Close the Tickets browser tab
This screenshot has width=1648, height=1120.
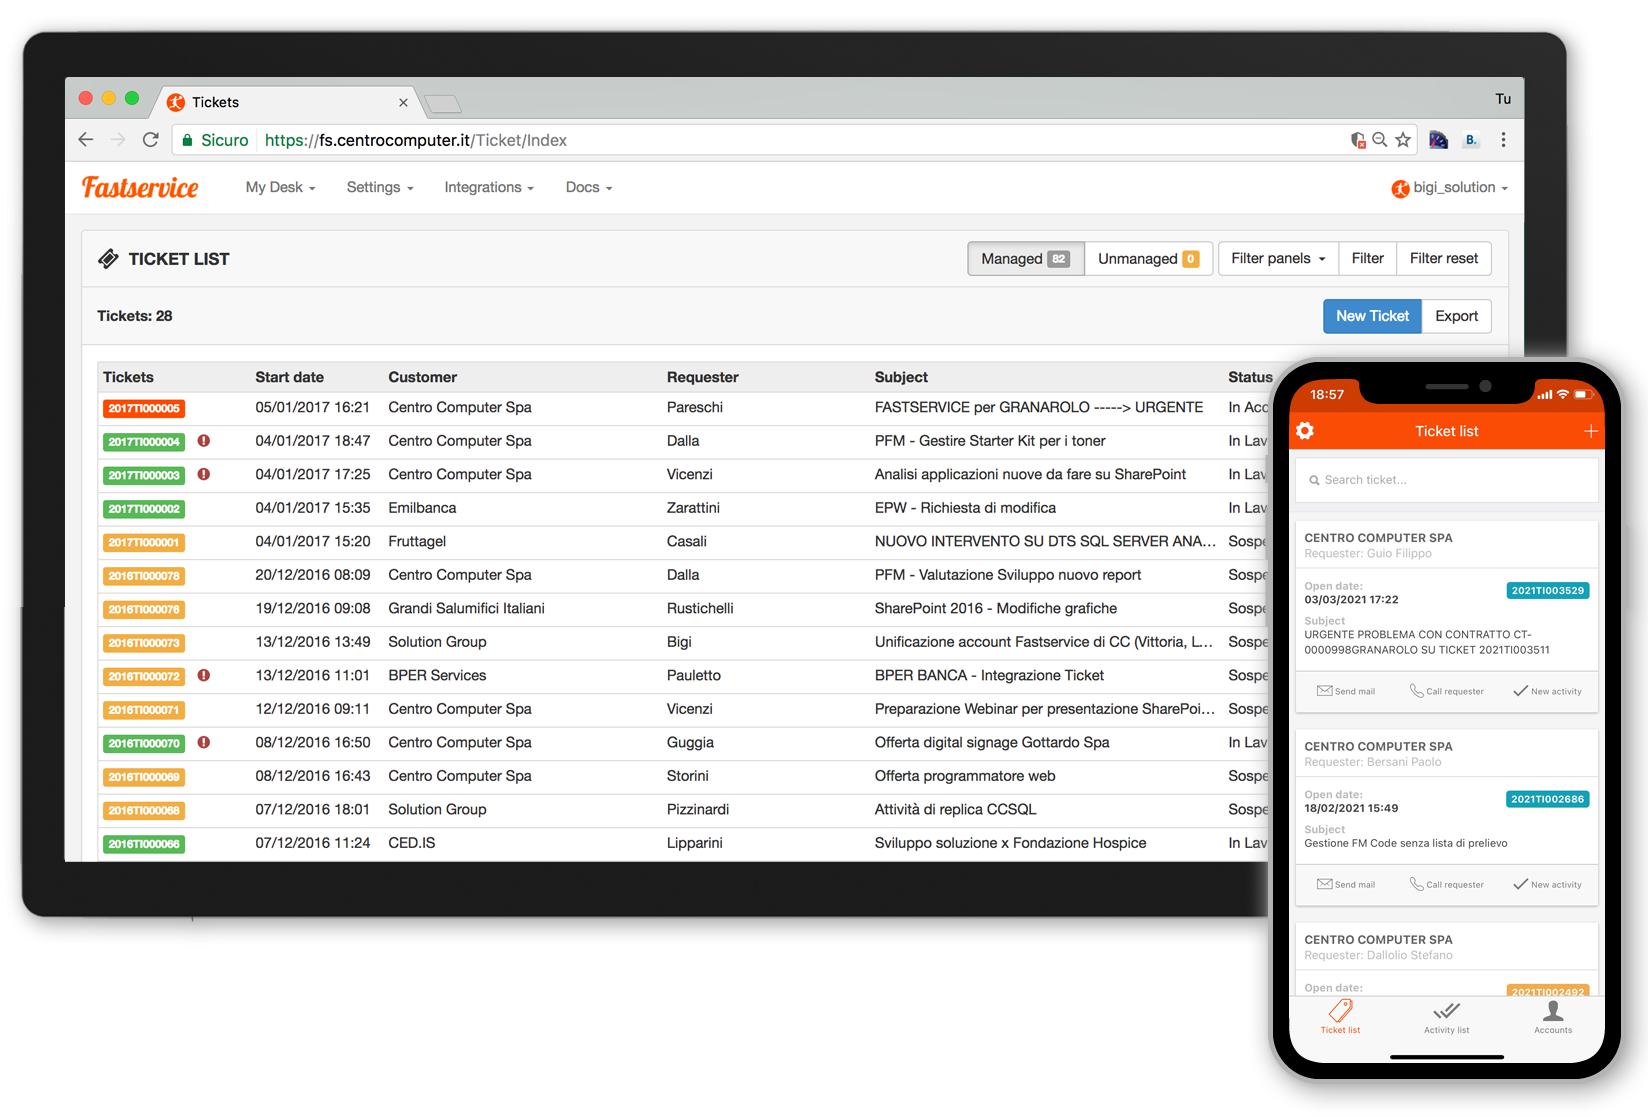click(403, 102)
